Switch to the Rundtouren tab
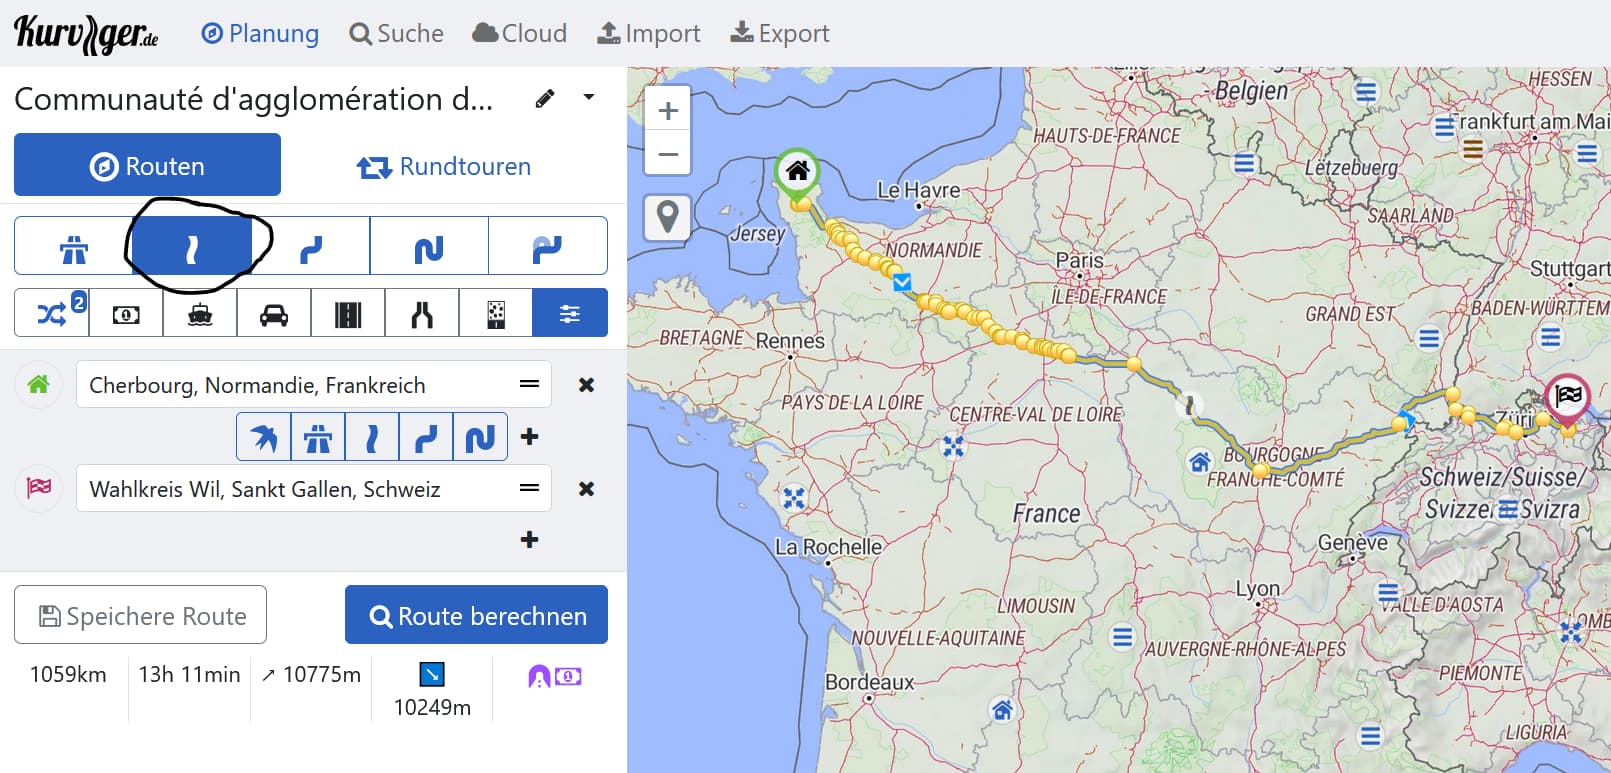 click(444, 166)
